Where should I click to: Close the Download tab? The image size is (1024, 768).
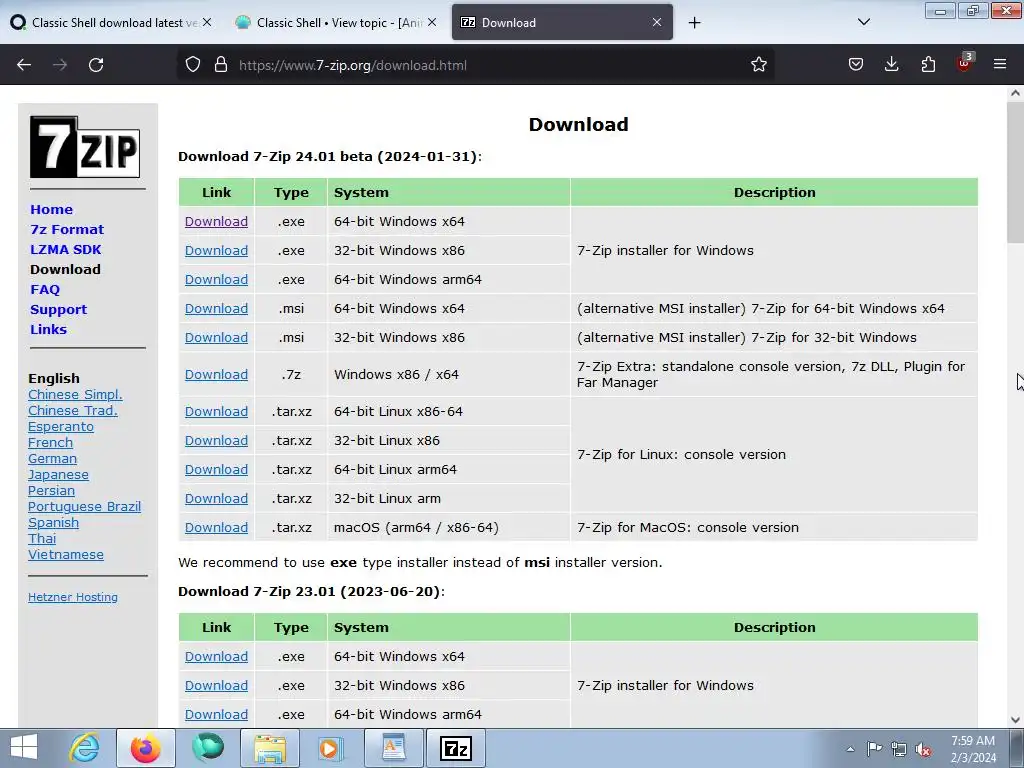tap(657, 22)
